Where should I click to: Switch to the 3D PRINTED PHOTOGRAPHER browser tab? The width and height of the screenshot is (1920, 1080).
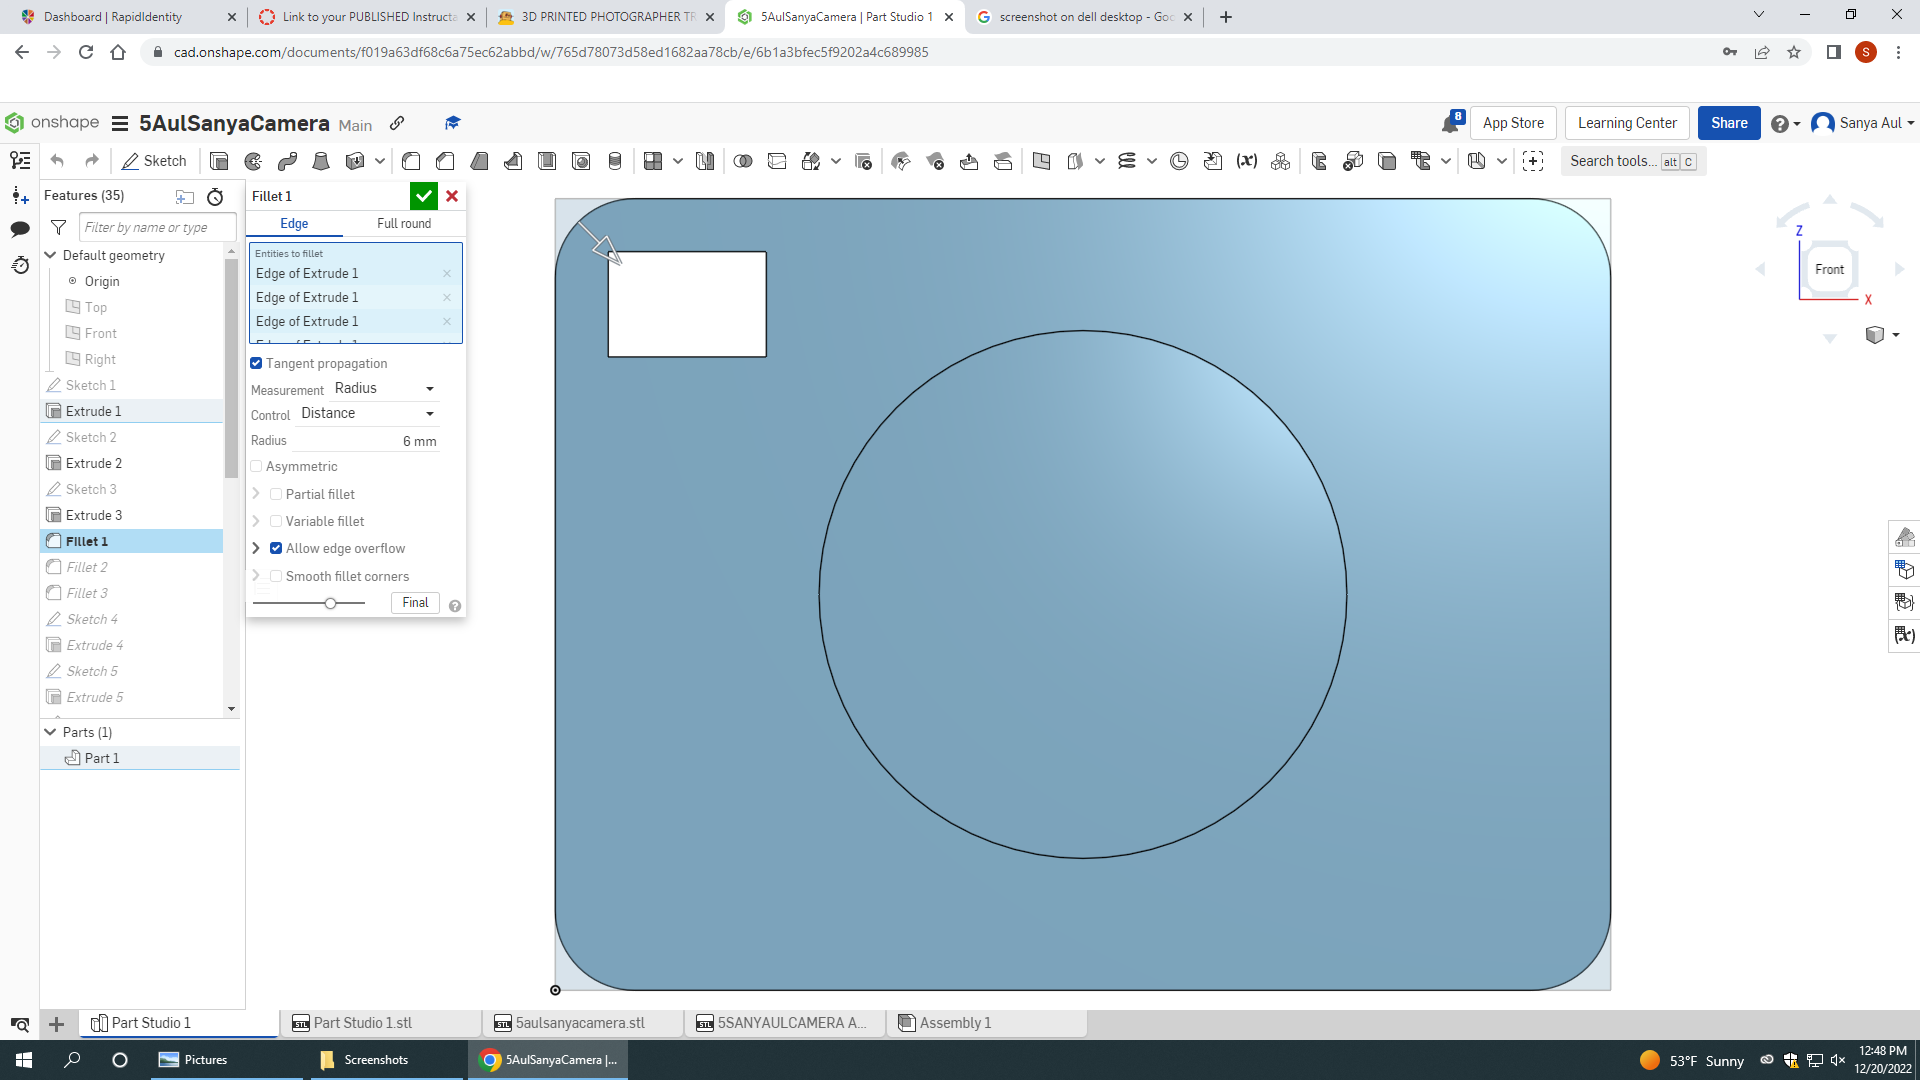[x=608, y=17]
